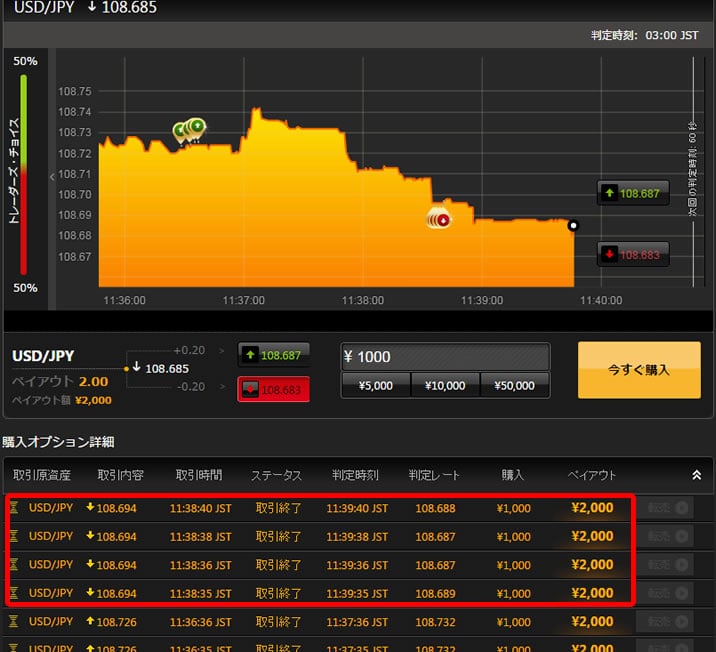Click the 取引内容 column header
This screenshot has width=716, height=652.
pyautogui.click(x=121, y=475)
